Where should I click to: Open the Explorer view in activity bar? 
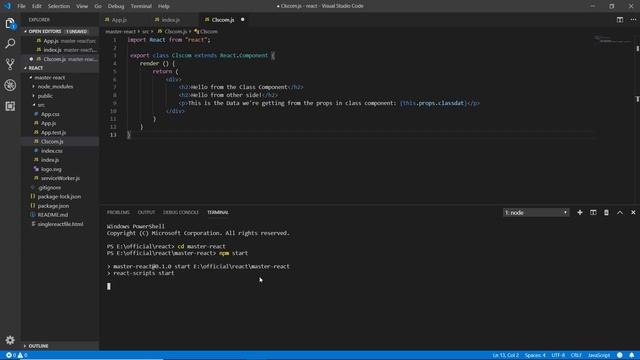(10, 24)
